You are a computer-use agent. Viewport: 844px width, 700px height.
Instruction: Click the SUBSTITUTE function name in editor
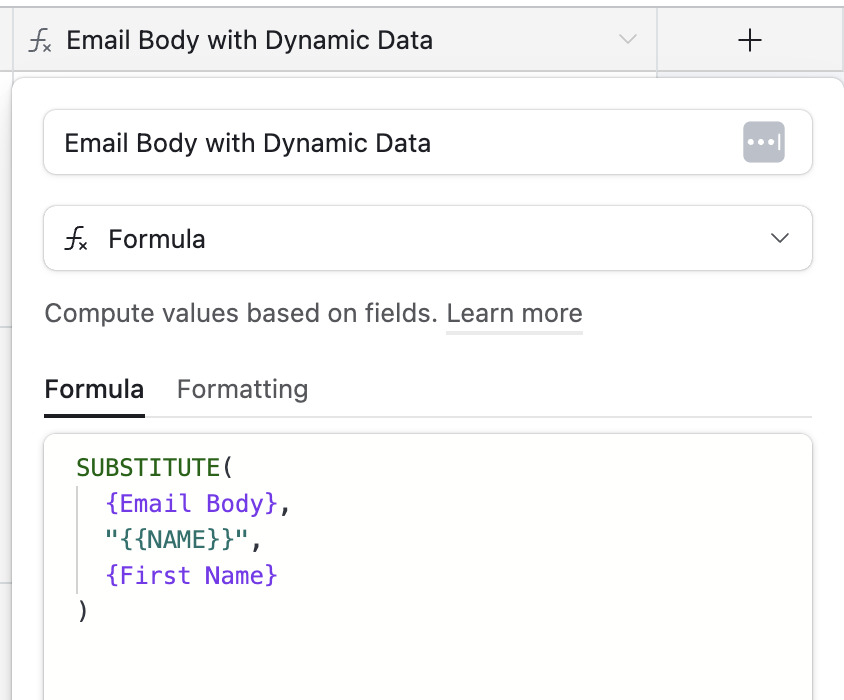pos(147,467)
